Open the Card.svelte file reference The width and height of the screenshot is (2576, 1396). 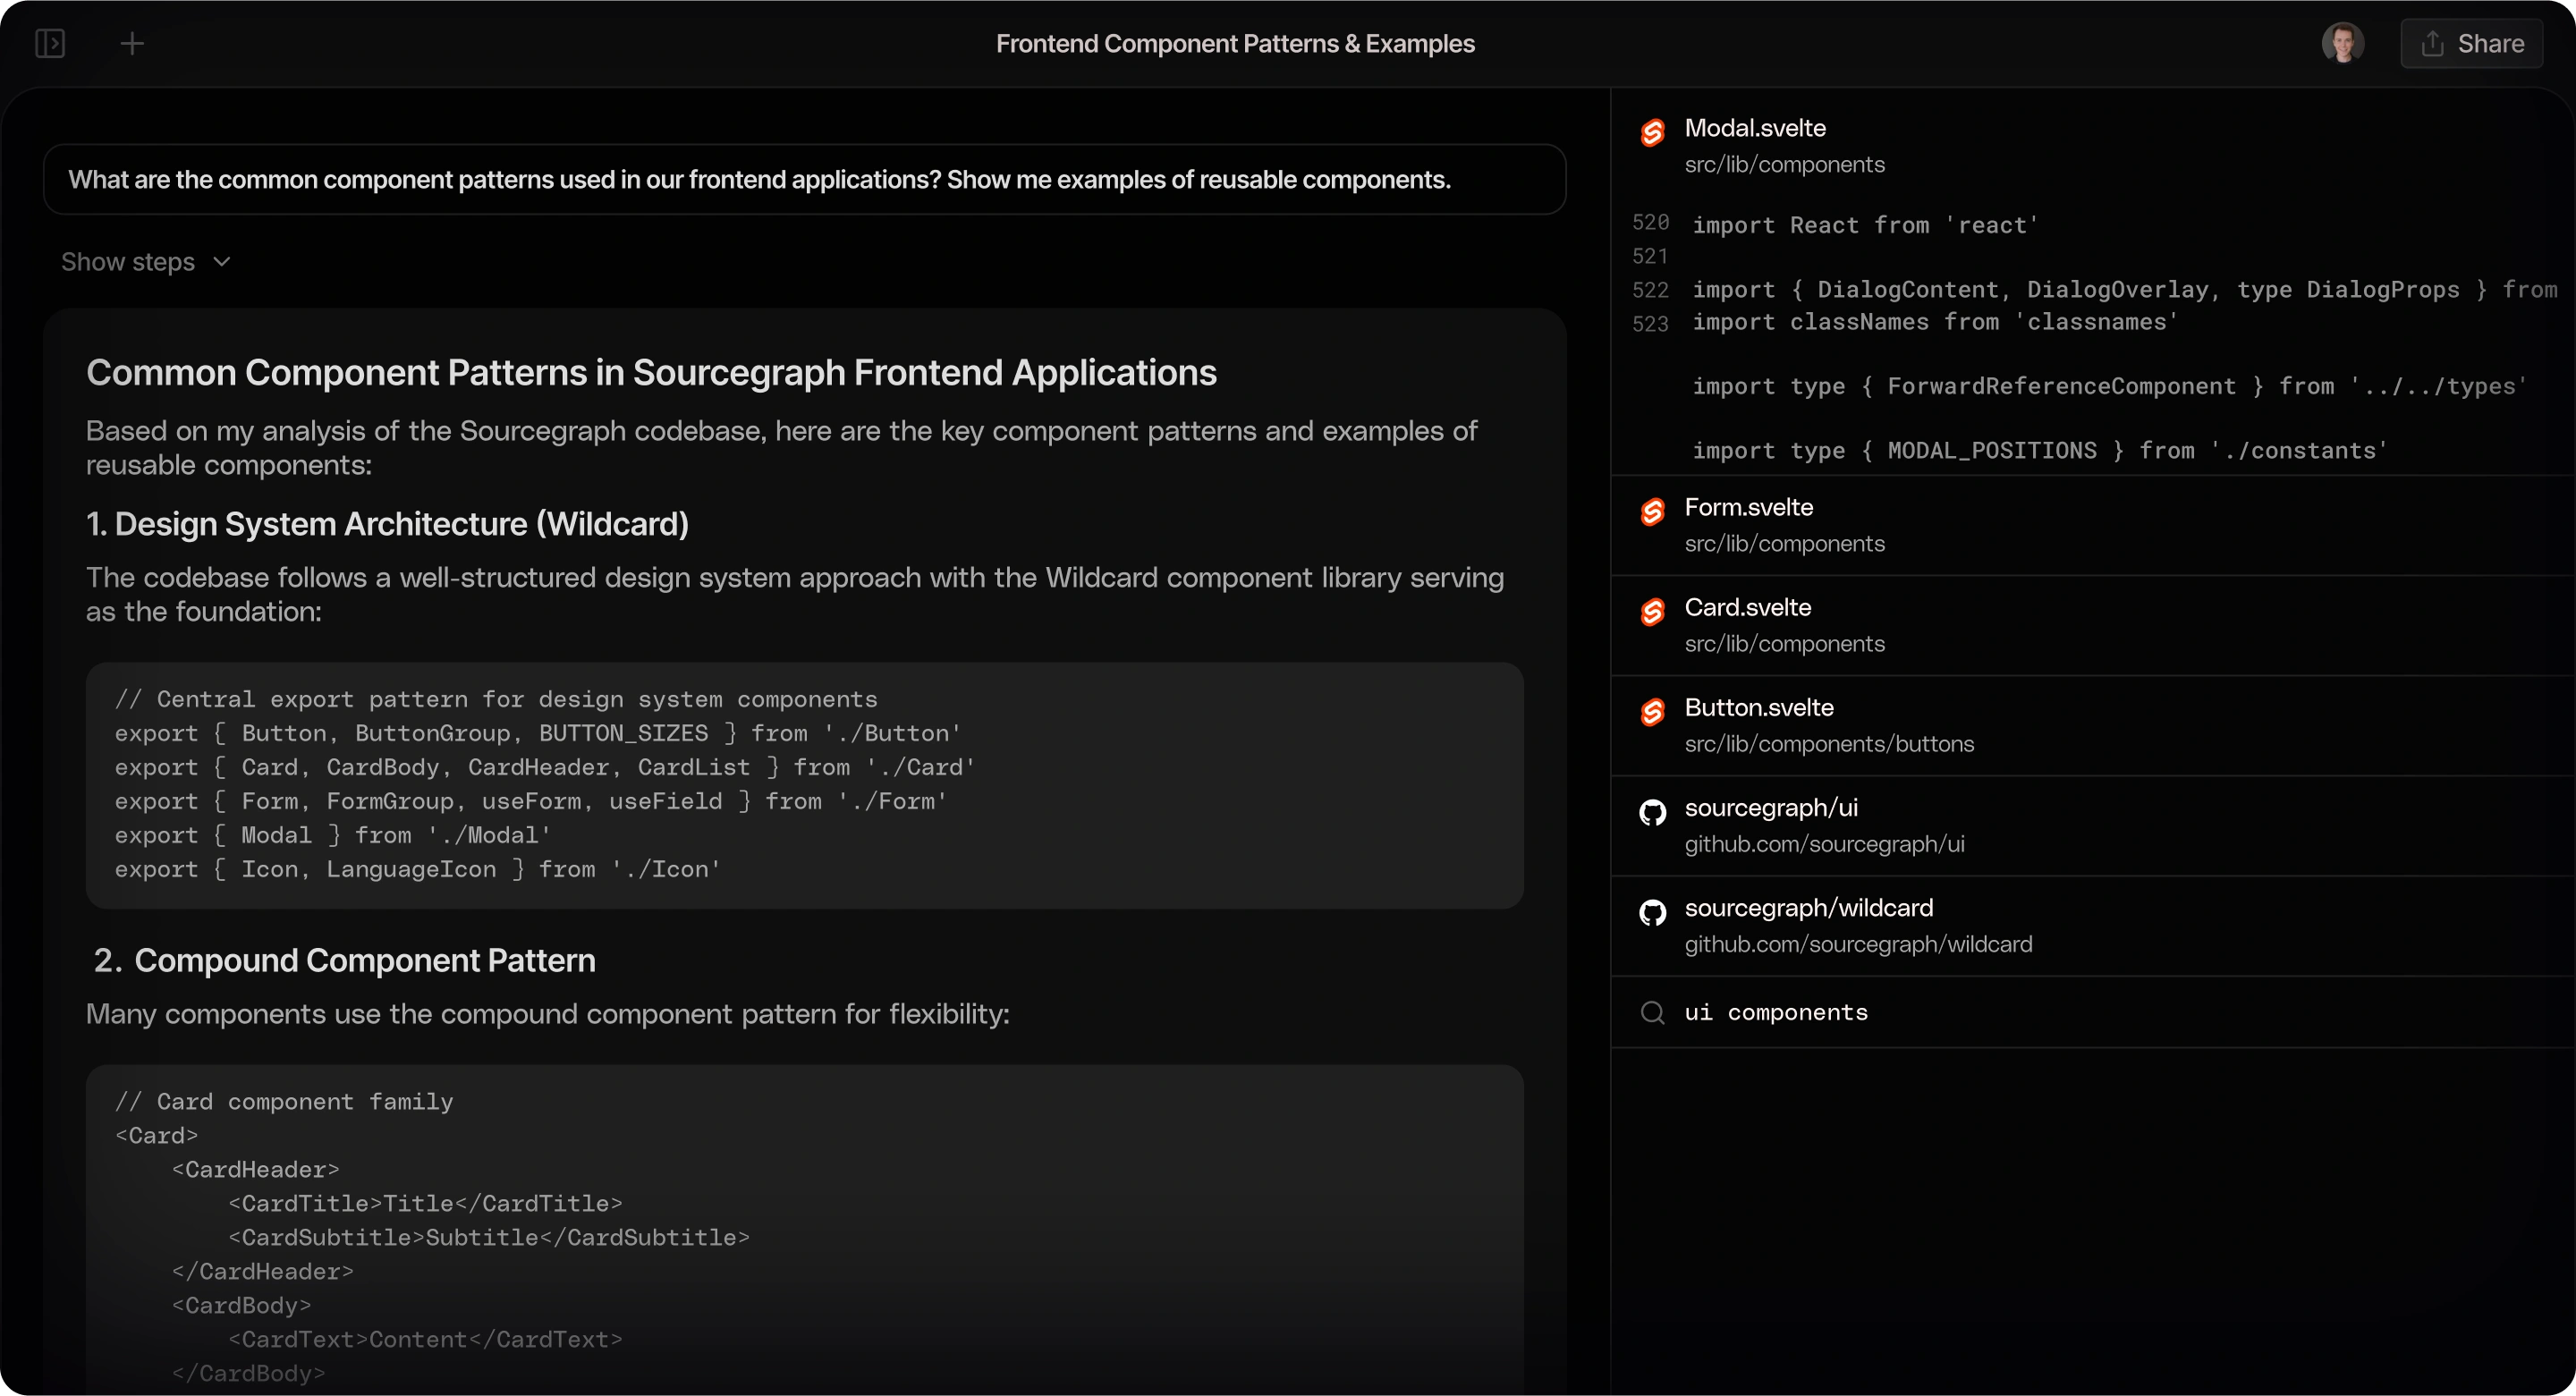pos(2093,625)
